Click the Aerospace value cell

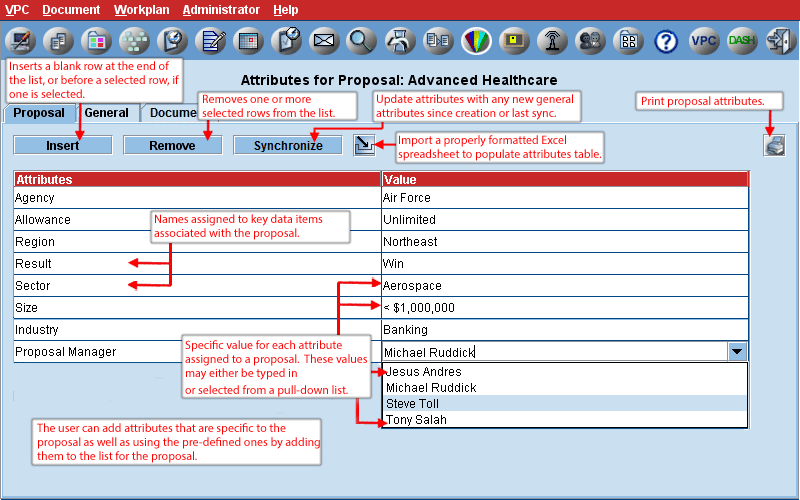(565, 285)
